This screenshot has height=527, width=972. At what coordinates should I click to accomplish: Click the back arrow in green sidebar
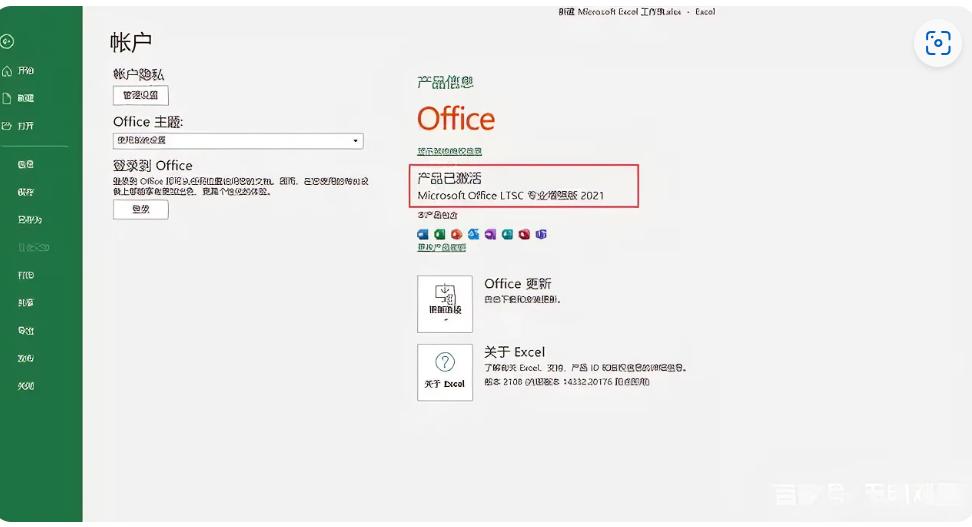coord(7,42)
